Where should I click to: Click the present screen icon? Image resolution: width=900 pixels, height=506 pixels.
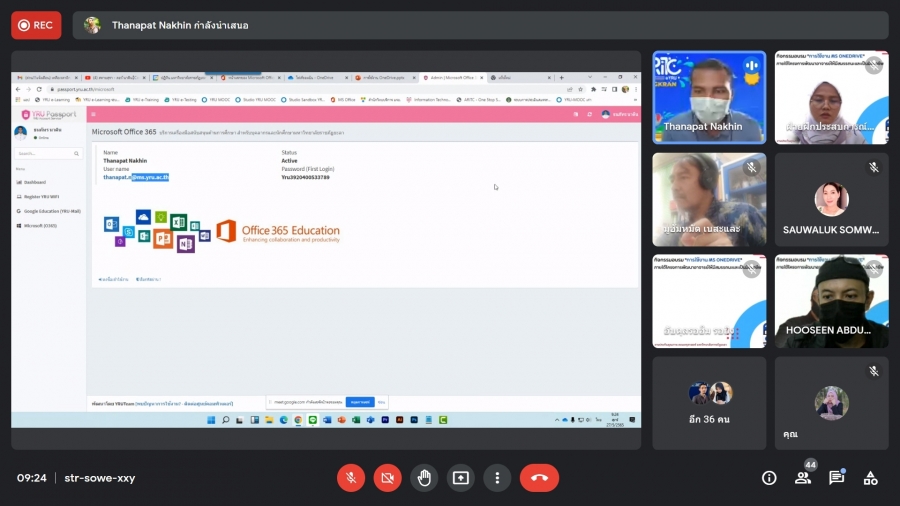tap(460, 478)
